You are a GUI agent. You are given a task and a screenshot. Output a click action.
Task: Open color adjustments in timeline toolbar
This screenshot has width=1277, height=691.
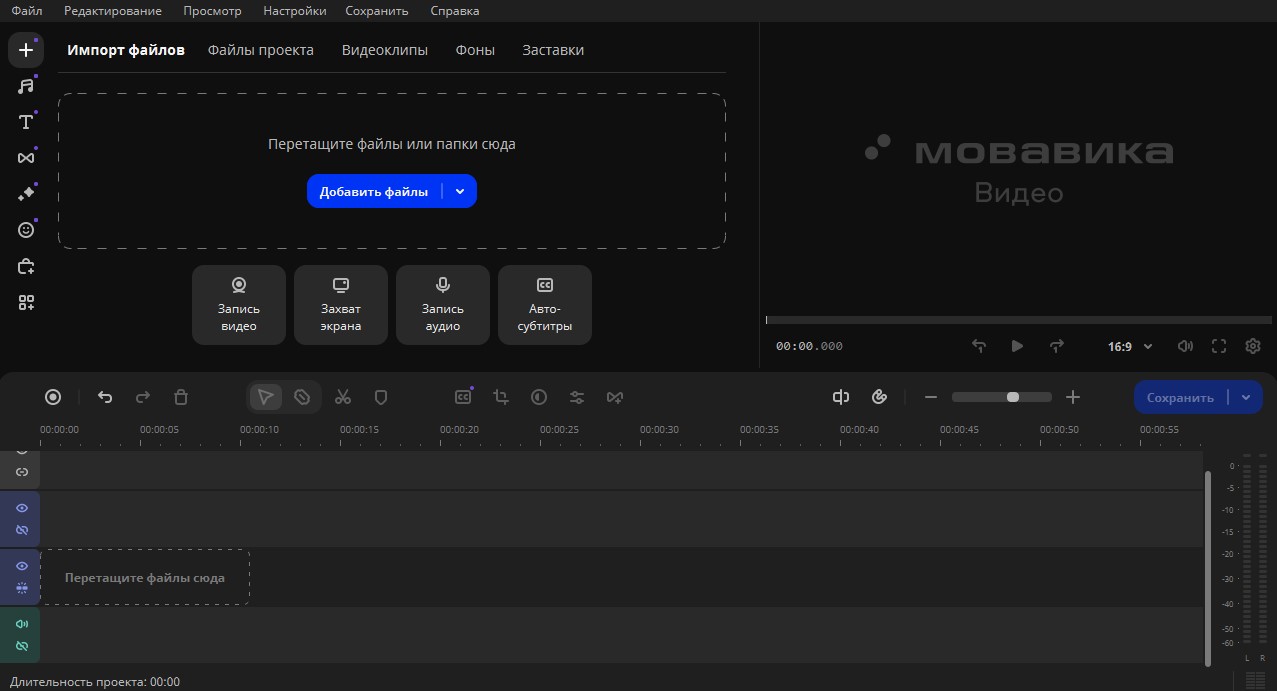(539, 397)
